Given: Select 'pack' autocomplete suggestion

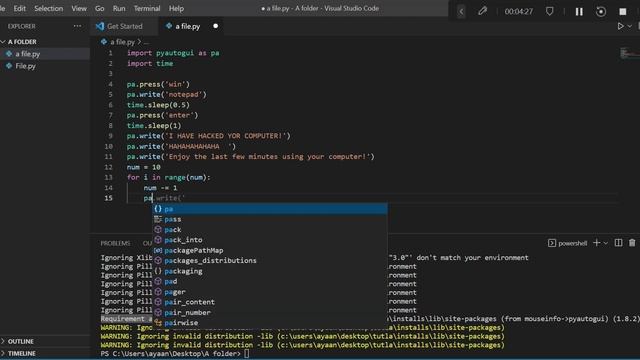Looking at the screenshot, I should click(270, 229).
